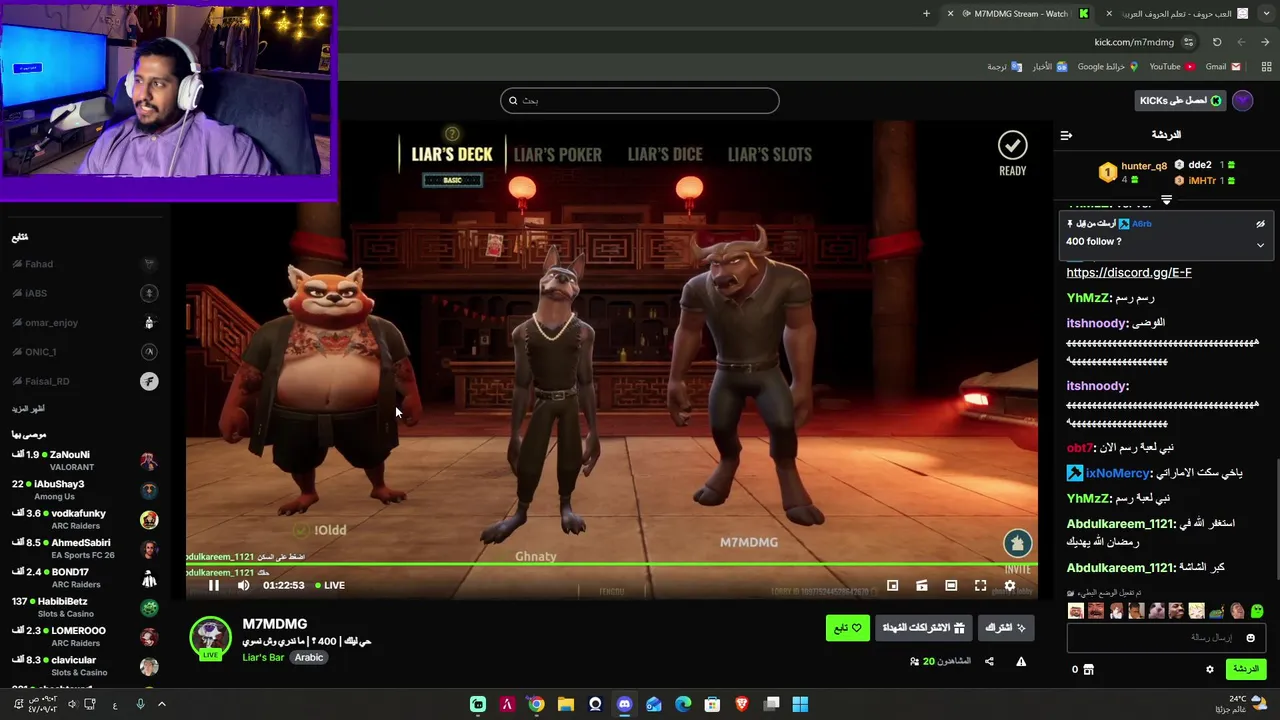Show more followed channels (أظهر المزيد)
Screen dimensions: 1280x720
(x=28, y=409)
